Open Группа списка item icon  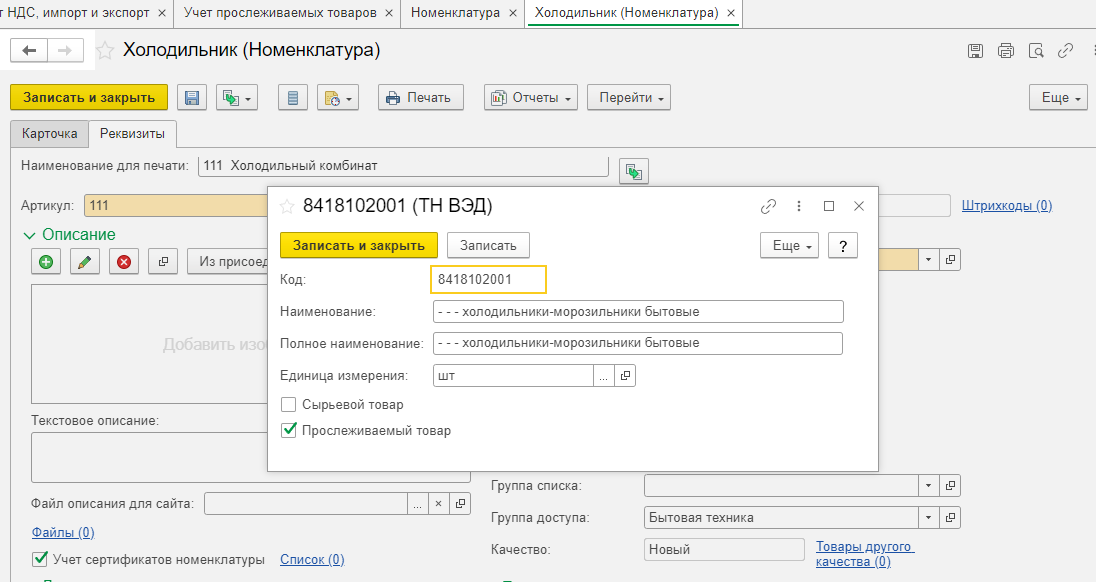(951, 486)
